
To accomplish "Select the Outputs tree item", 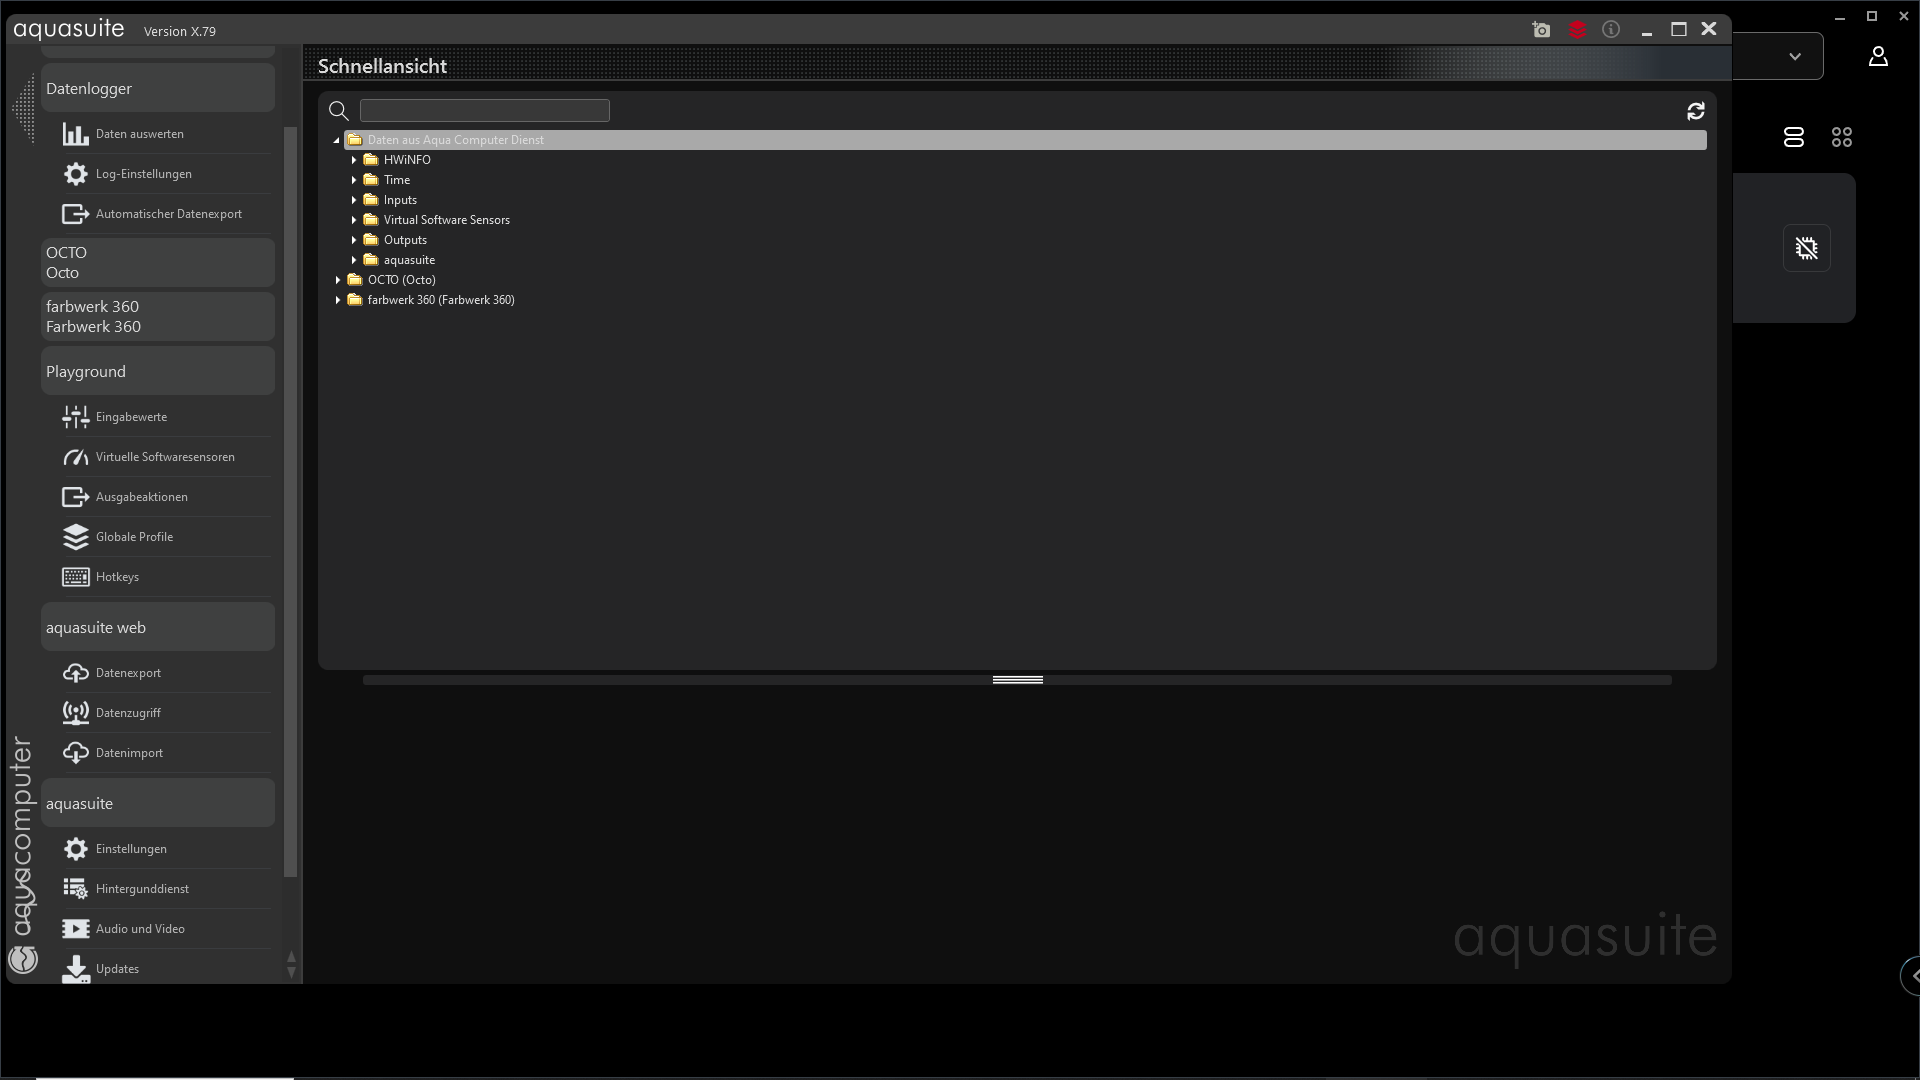I will pos(405,240).
